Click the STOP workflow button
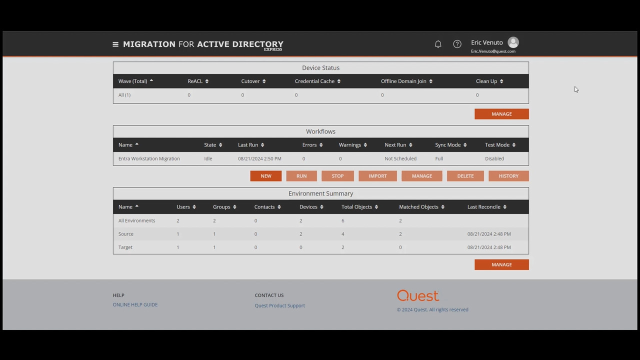 point(338,176)
